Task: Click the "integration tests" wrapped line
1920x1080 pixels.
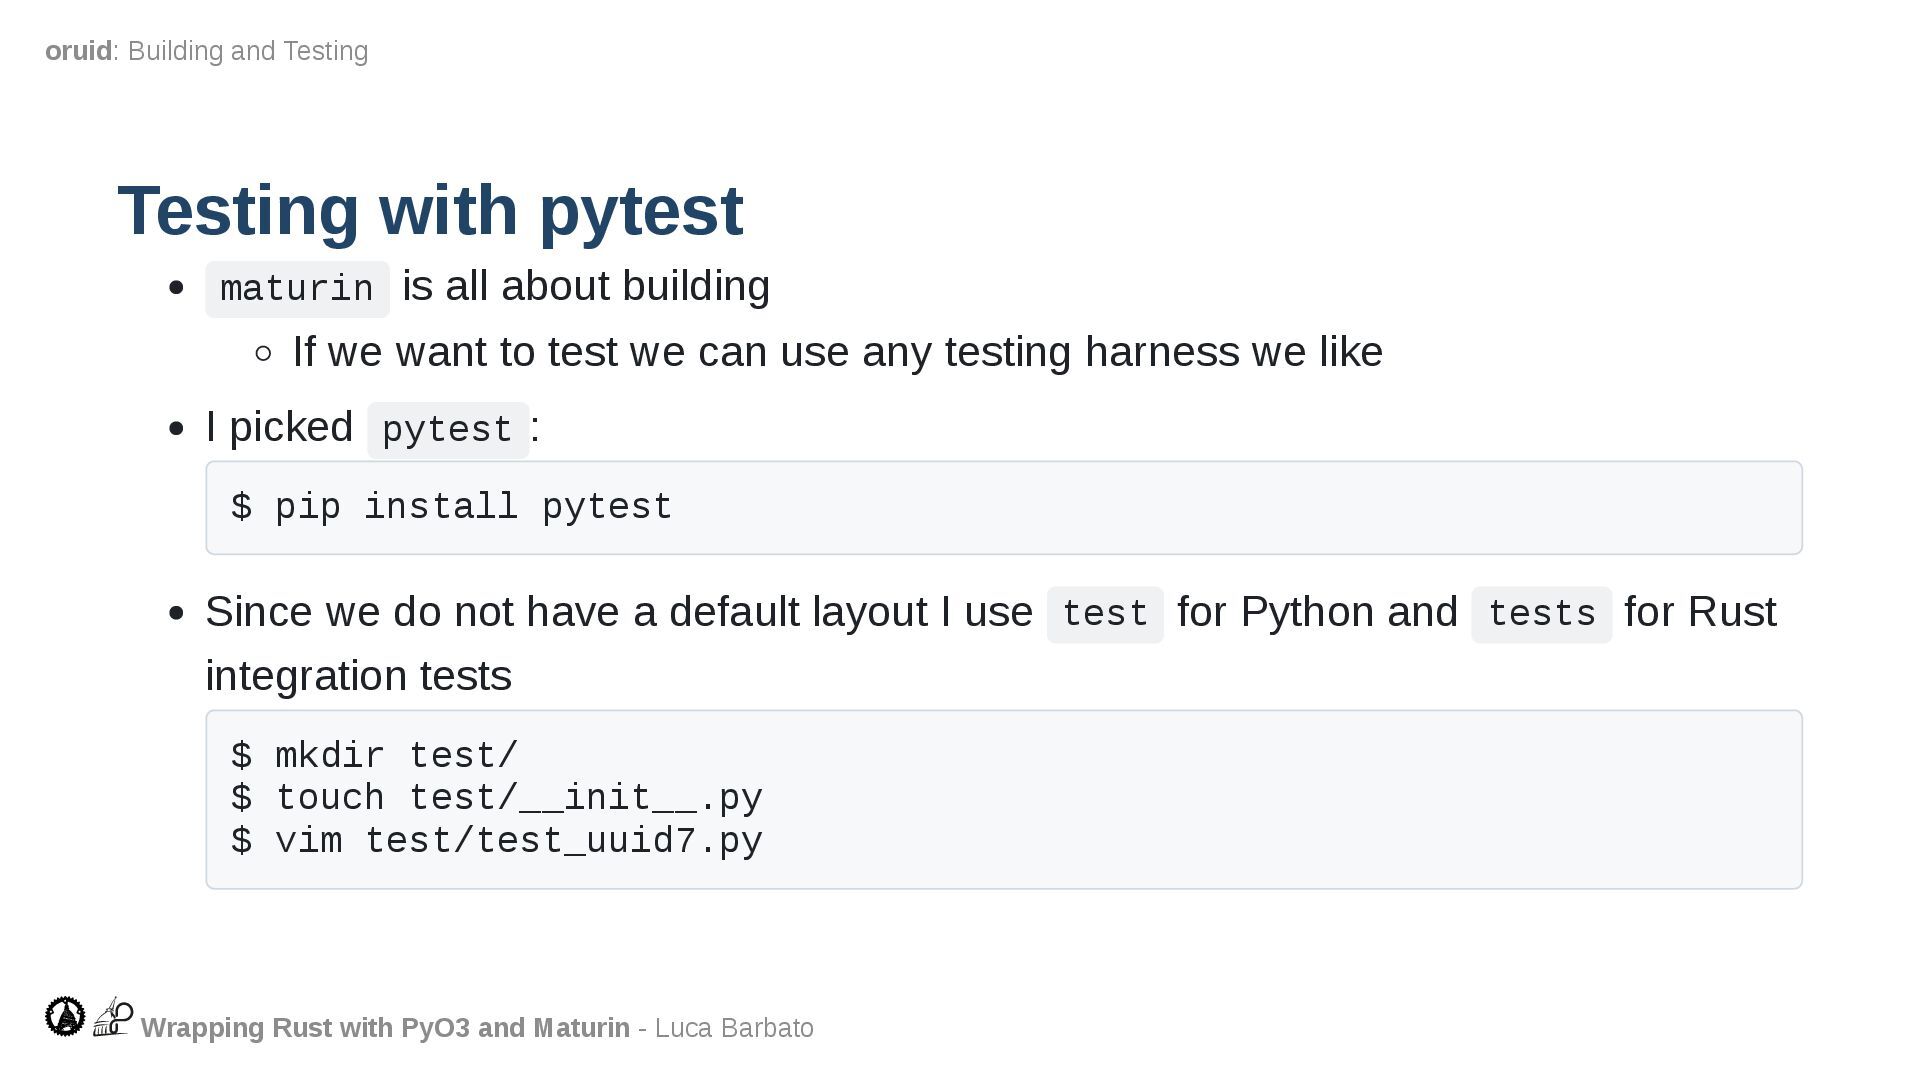Action: point(358,676)
